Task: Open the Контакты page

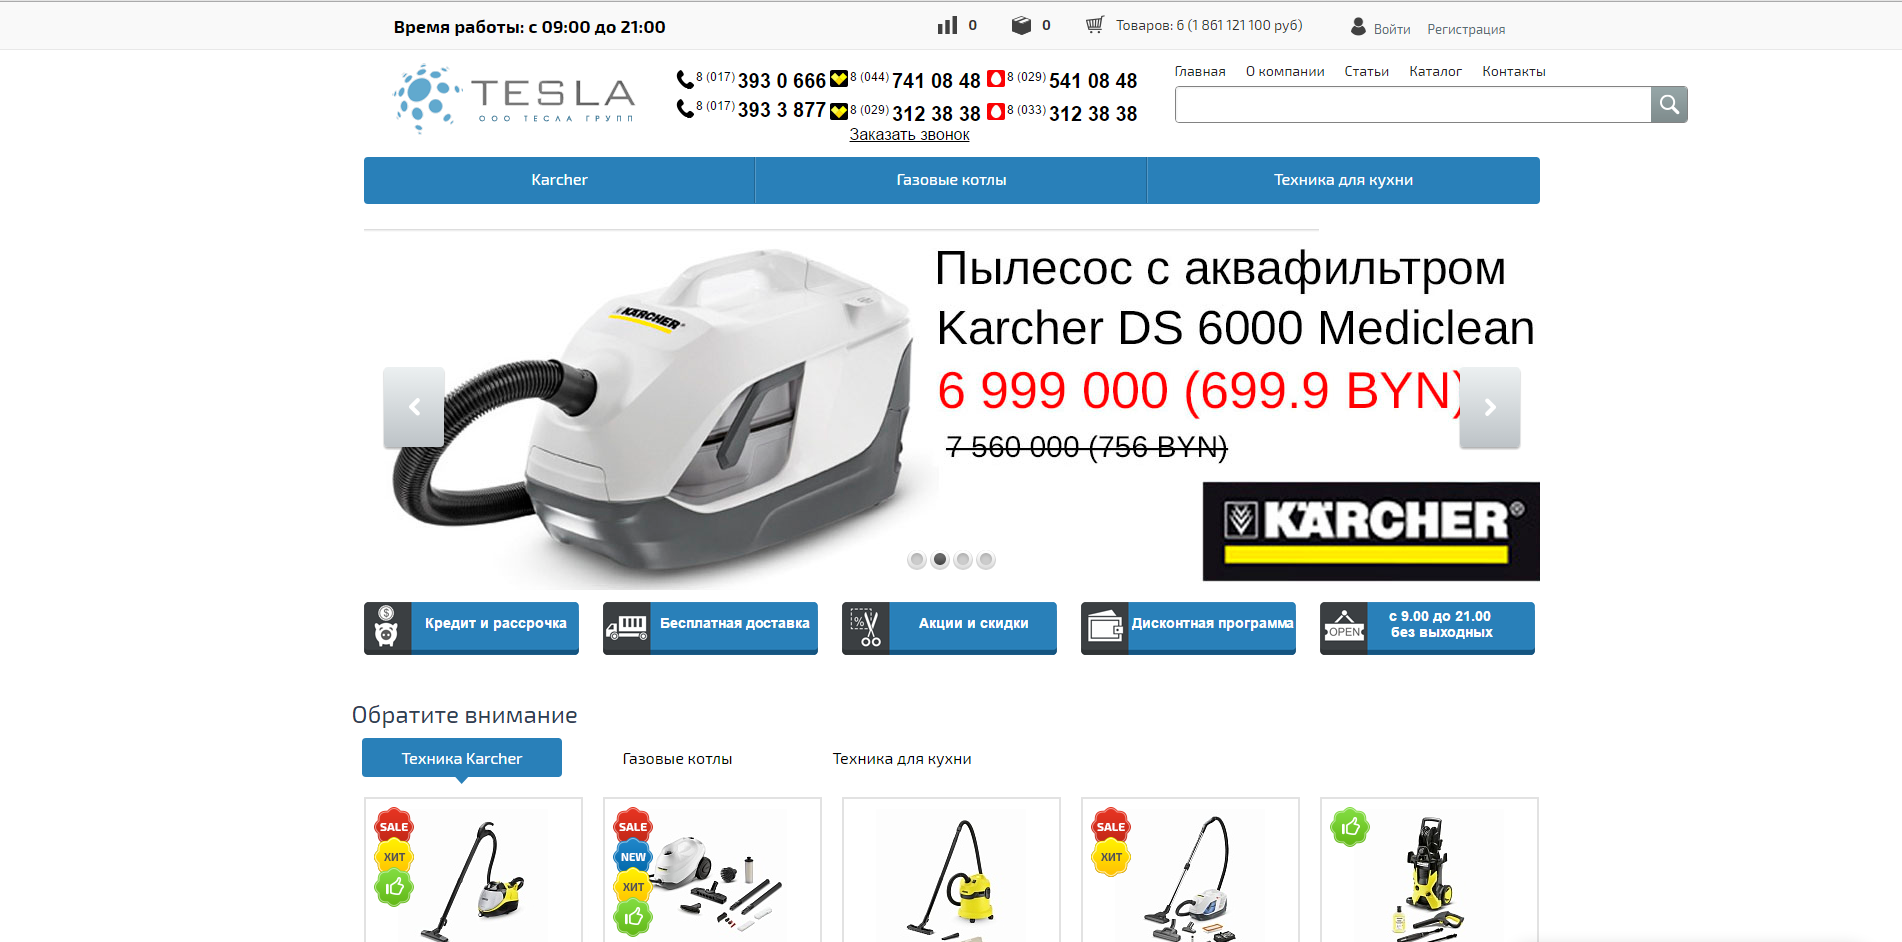Action: coord(1514,71)
